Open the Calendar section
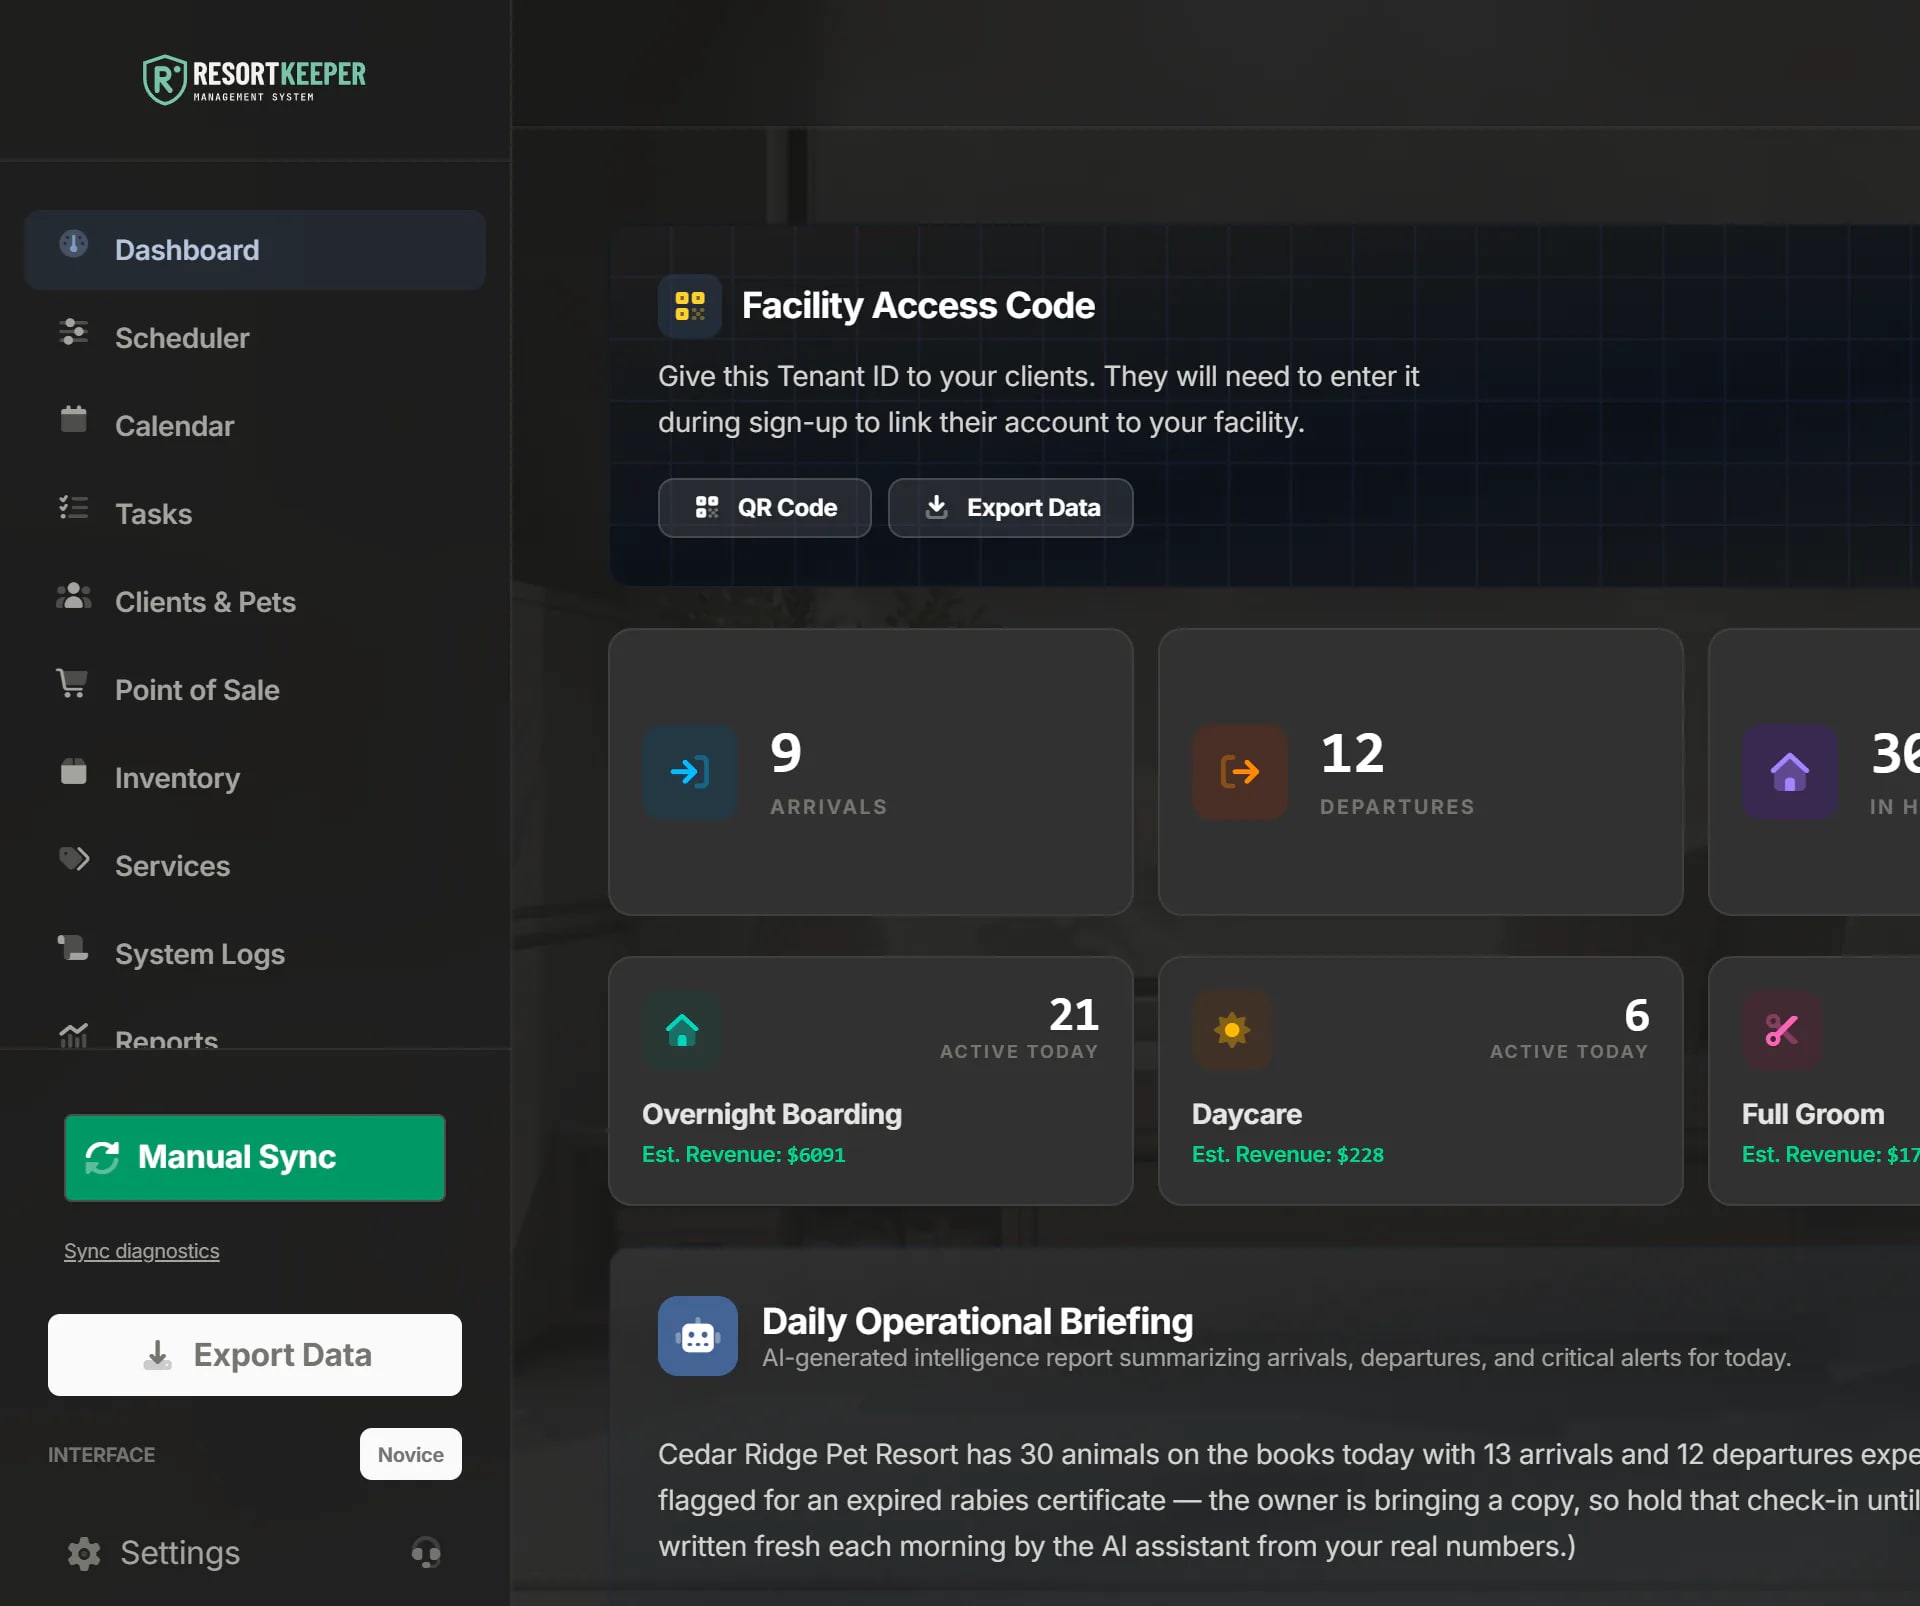The width and height of the screenshot is (1920, 1606). tap(255, 426)
